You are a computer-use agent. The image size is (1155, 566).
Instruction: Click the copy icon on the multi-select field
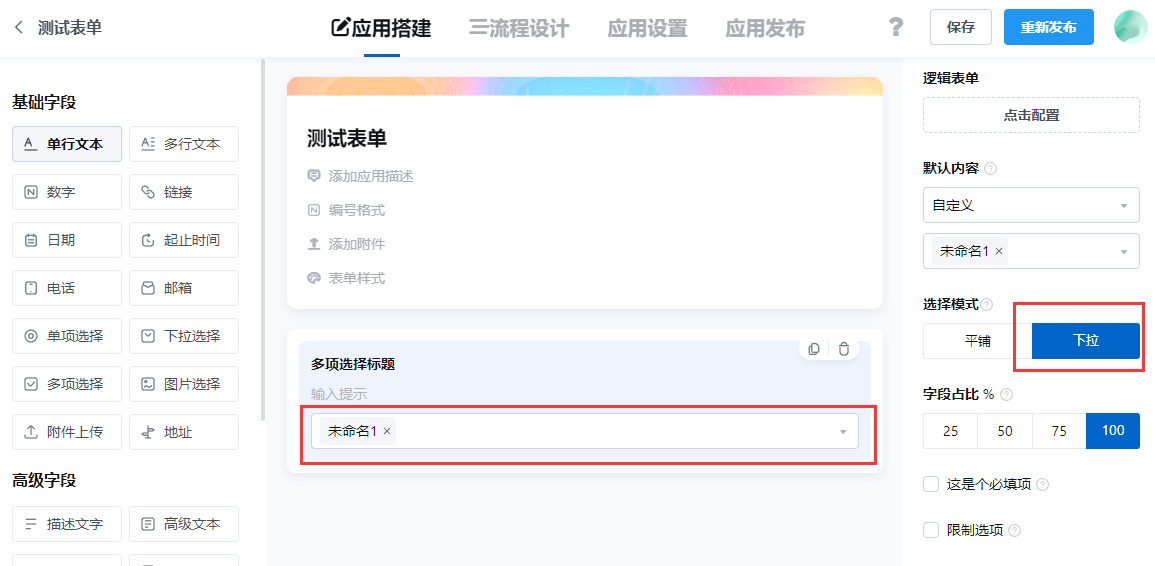tap(814, 349)
